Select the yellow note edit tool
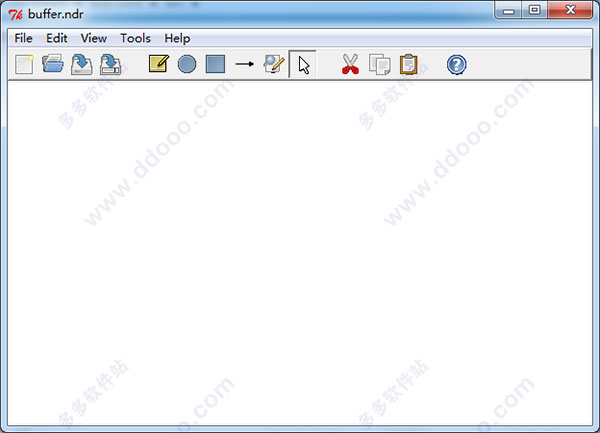Screen dimensions: 600x433 (159, 63)
